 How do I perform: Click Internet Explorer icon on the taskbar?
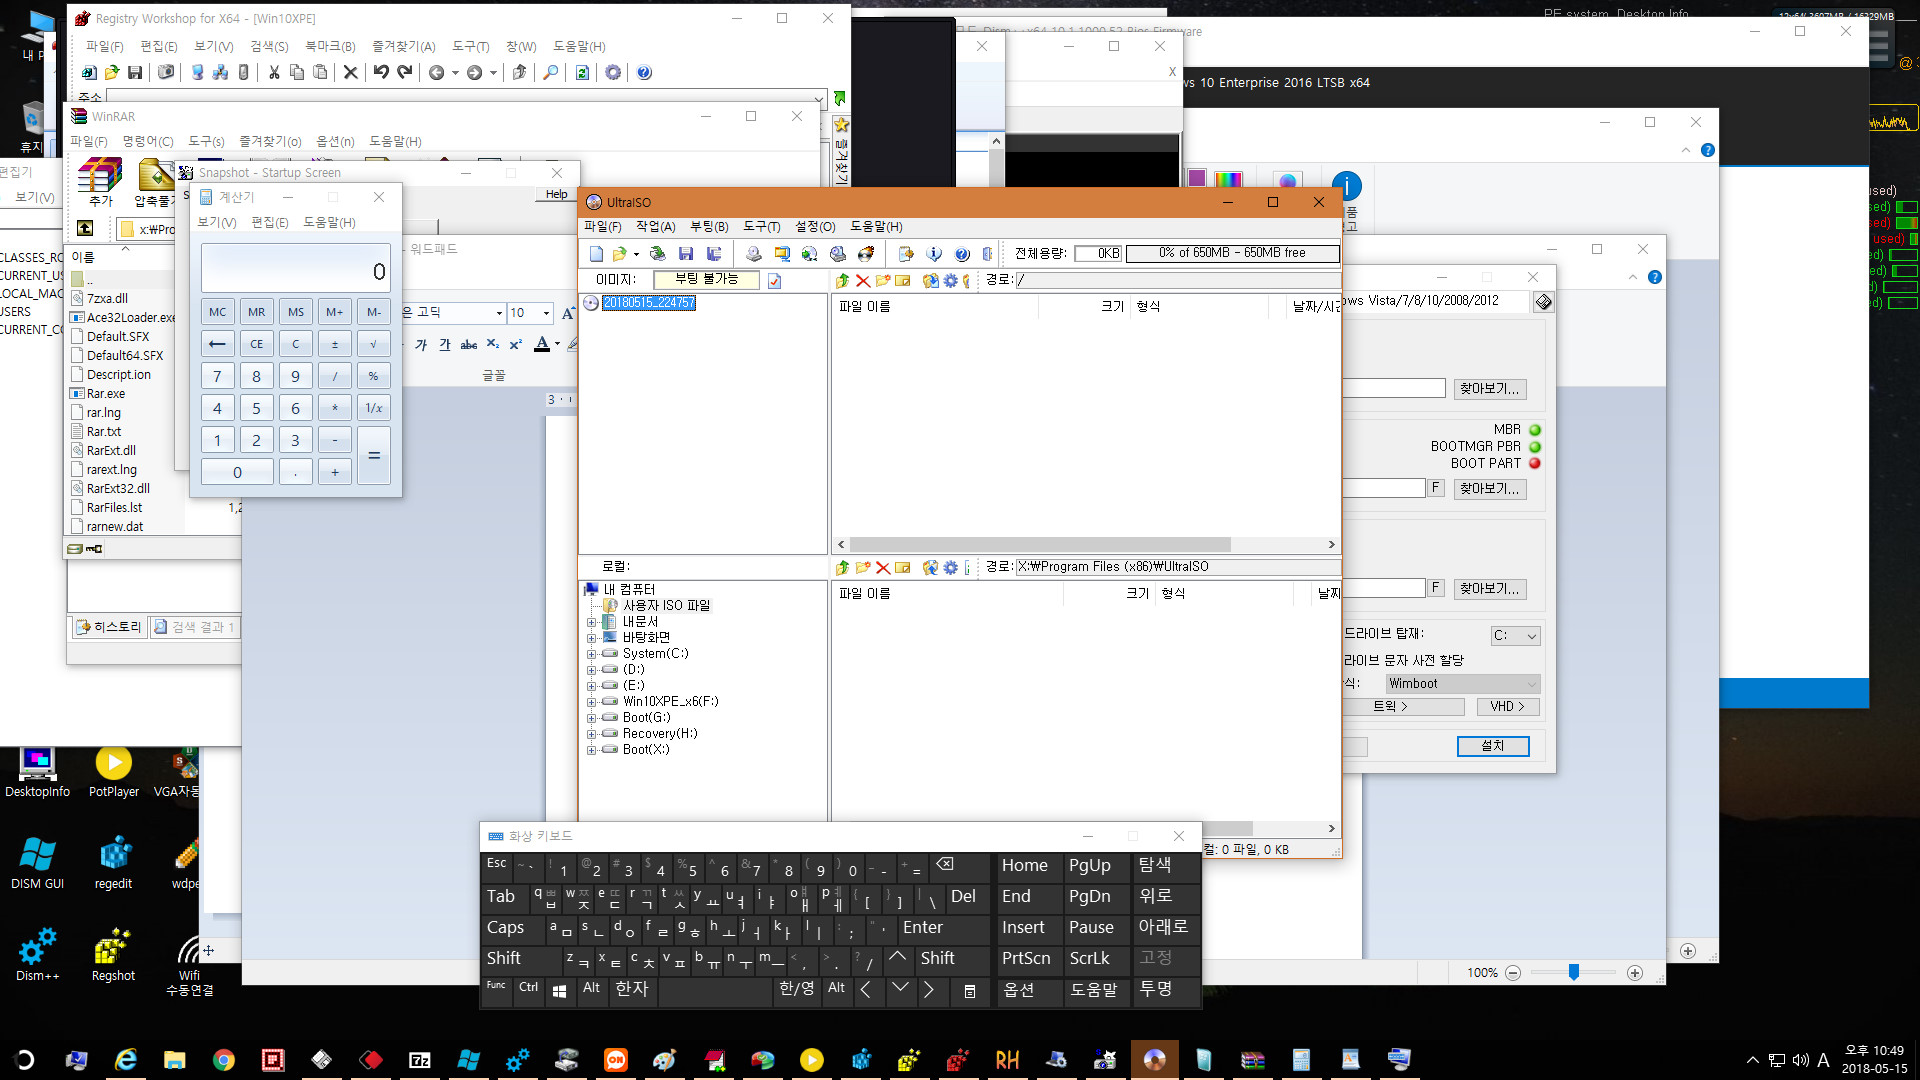[126, 1060]
